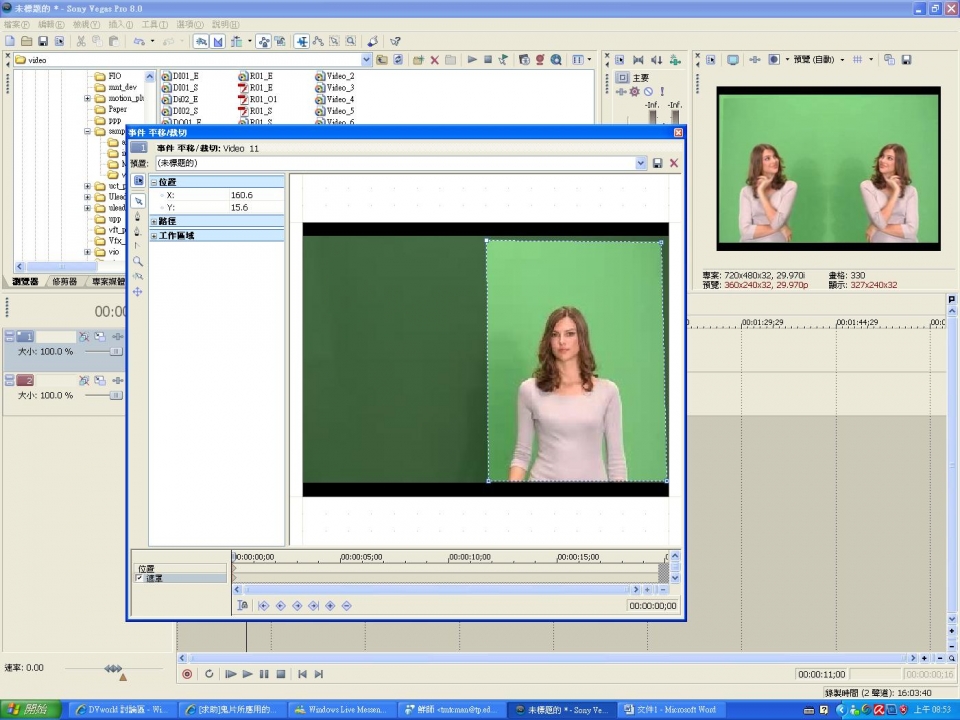This screenshot has width=960, height=720.
Task: Toggle sync cursor lock in keyframe toolbar
Action: [243, 605]
